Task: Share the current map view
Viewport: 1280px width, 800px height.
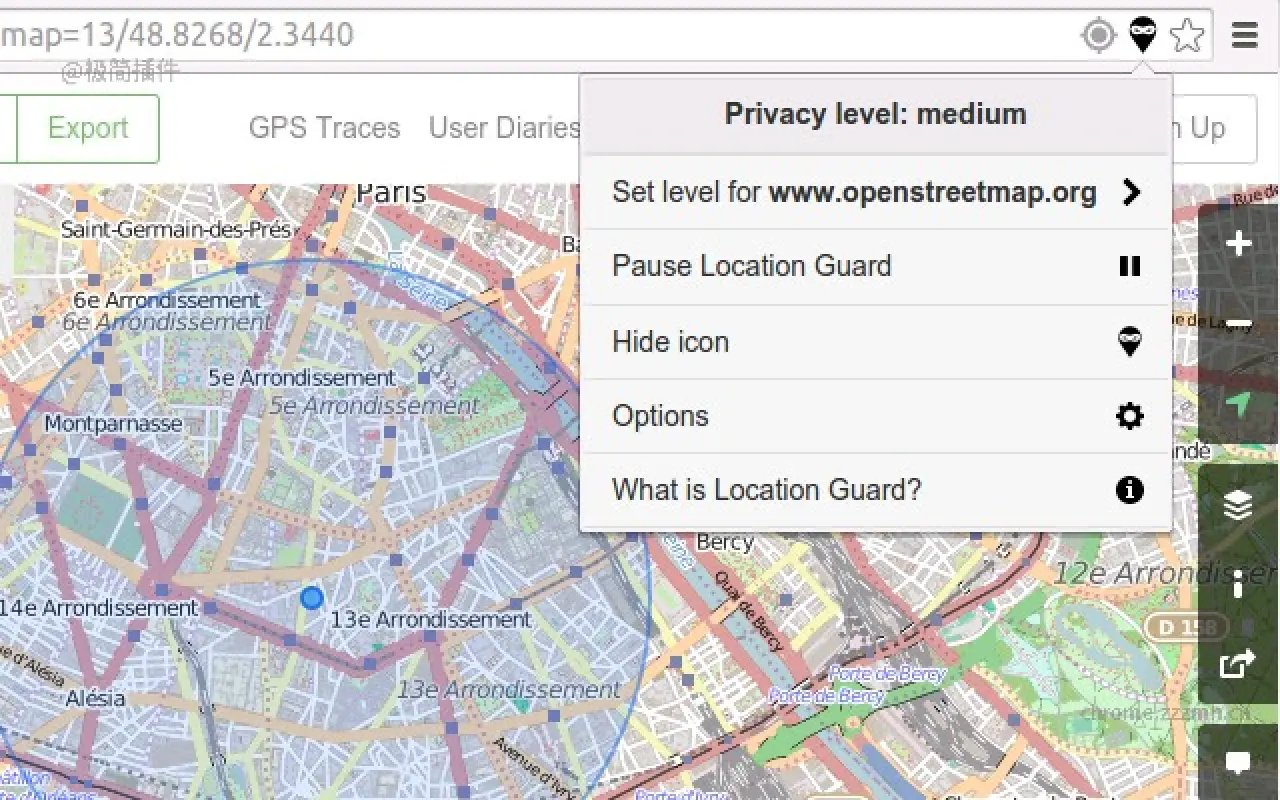Action: [1237, 663]
